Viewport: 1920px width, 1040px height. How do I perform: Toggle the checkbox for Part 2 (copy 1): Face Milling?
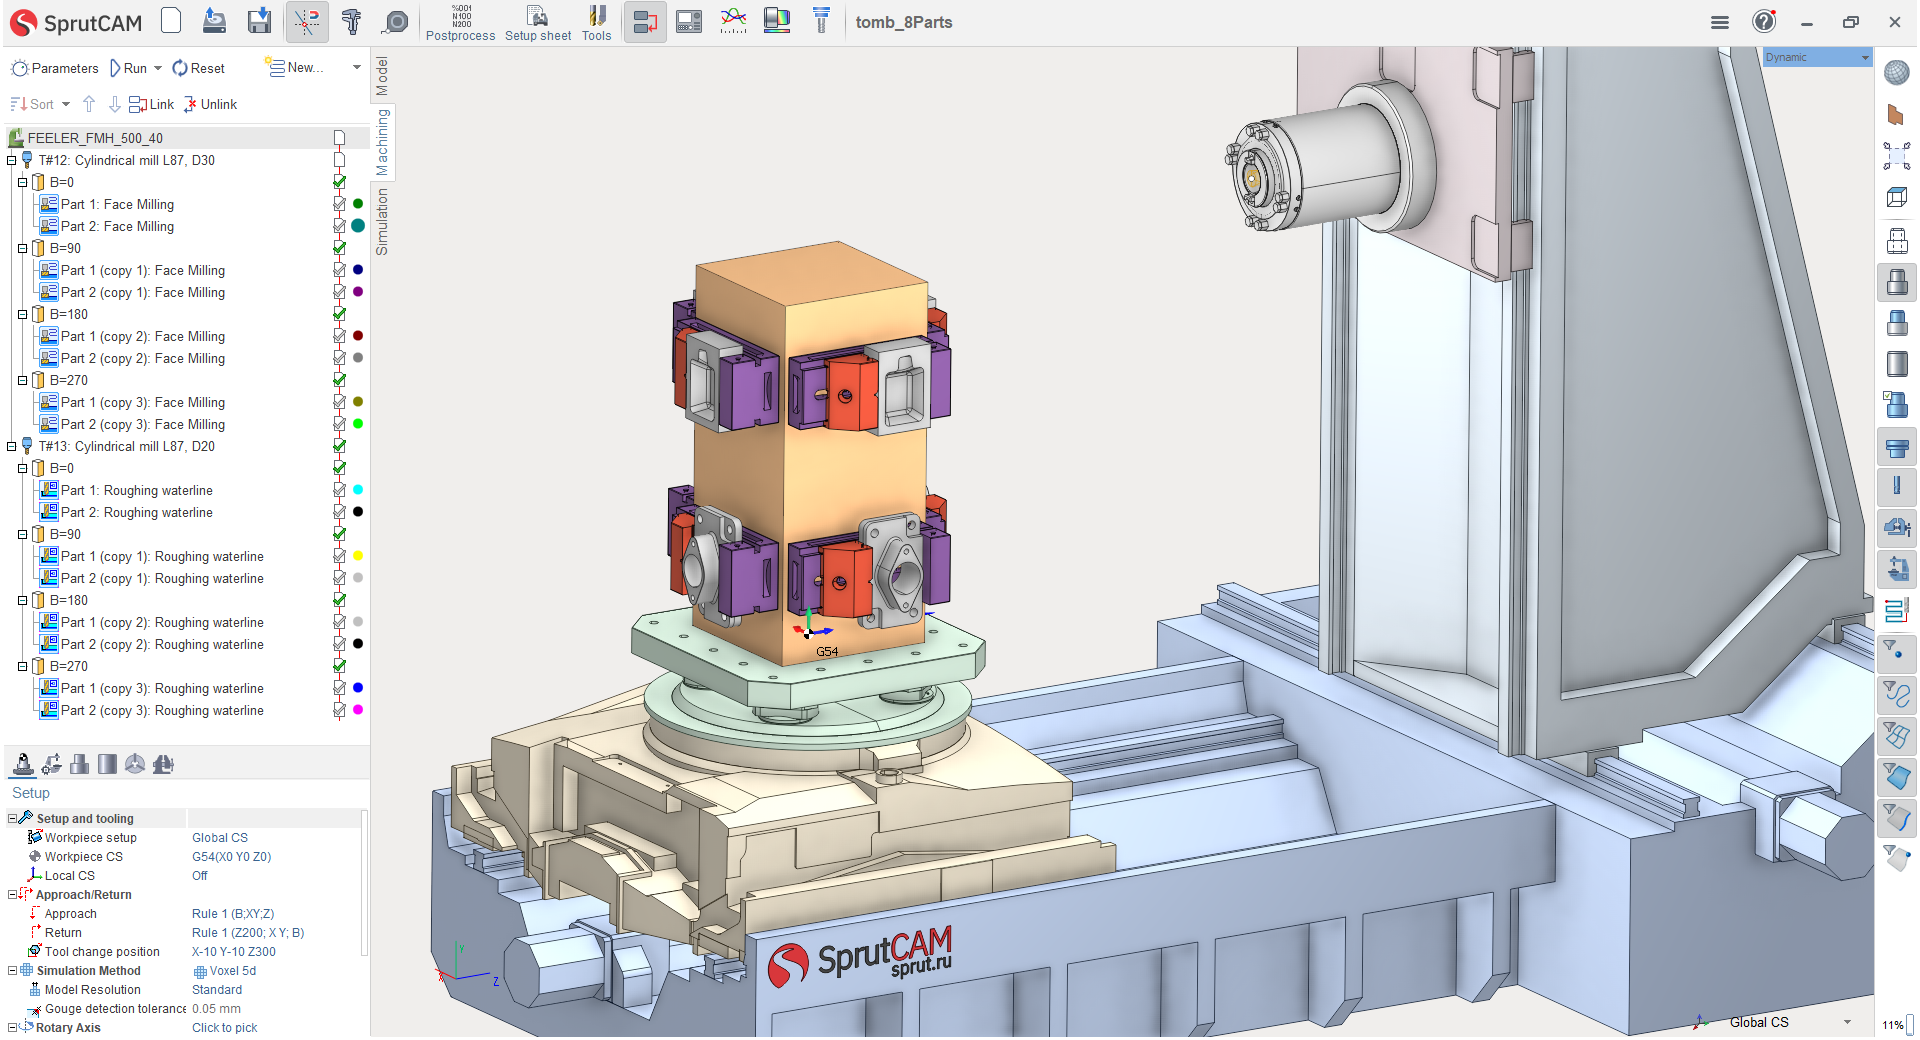(340, 292)
